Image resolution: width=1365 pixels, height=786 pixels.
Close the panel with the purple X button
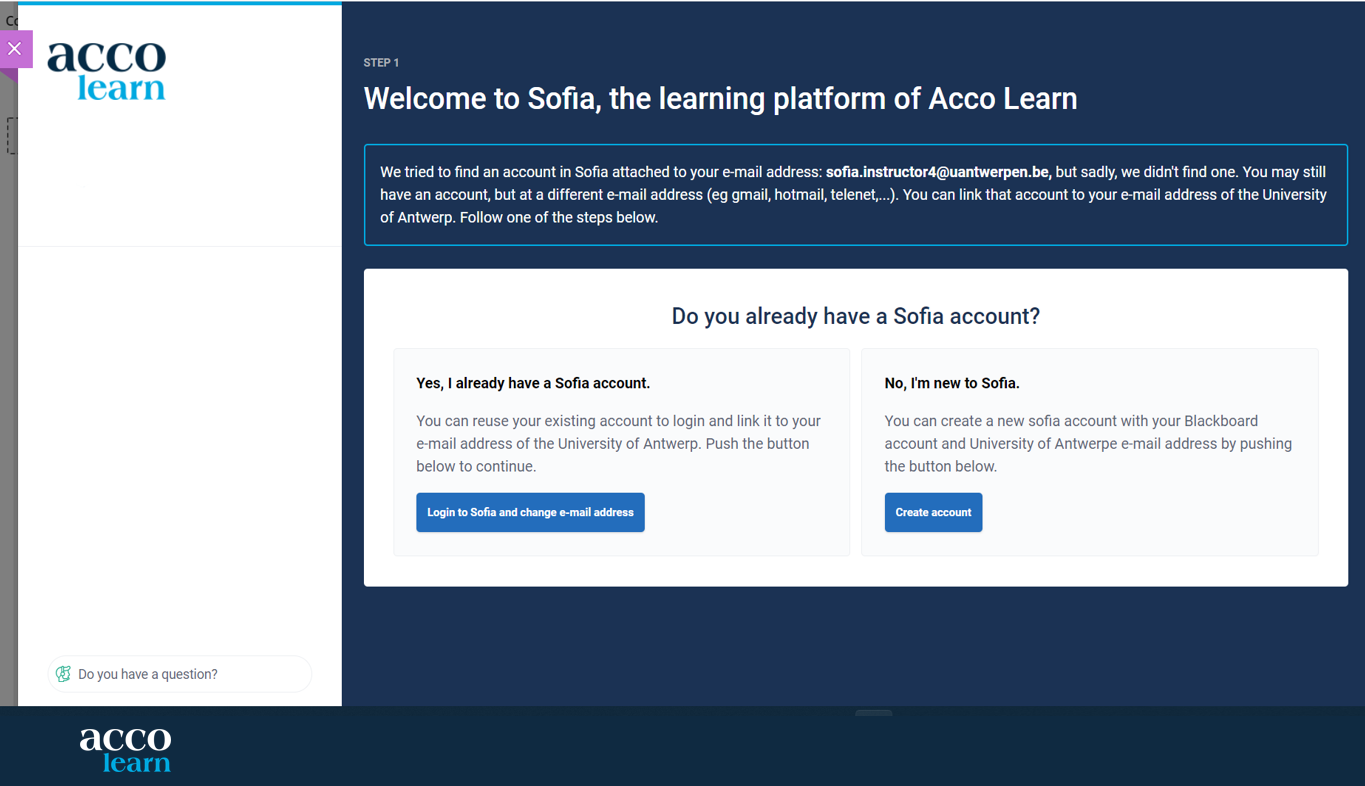[15, 49]
